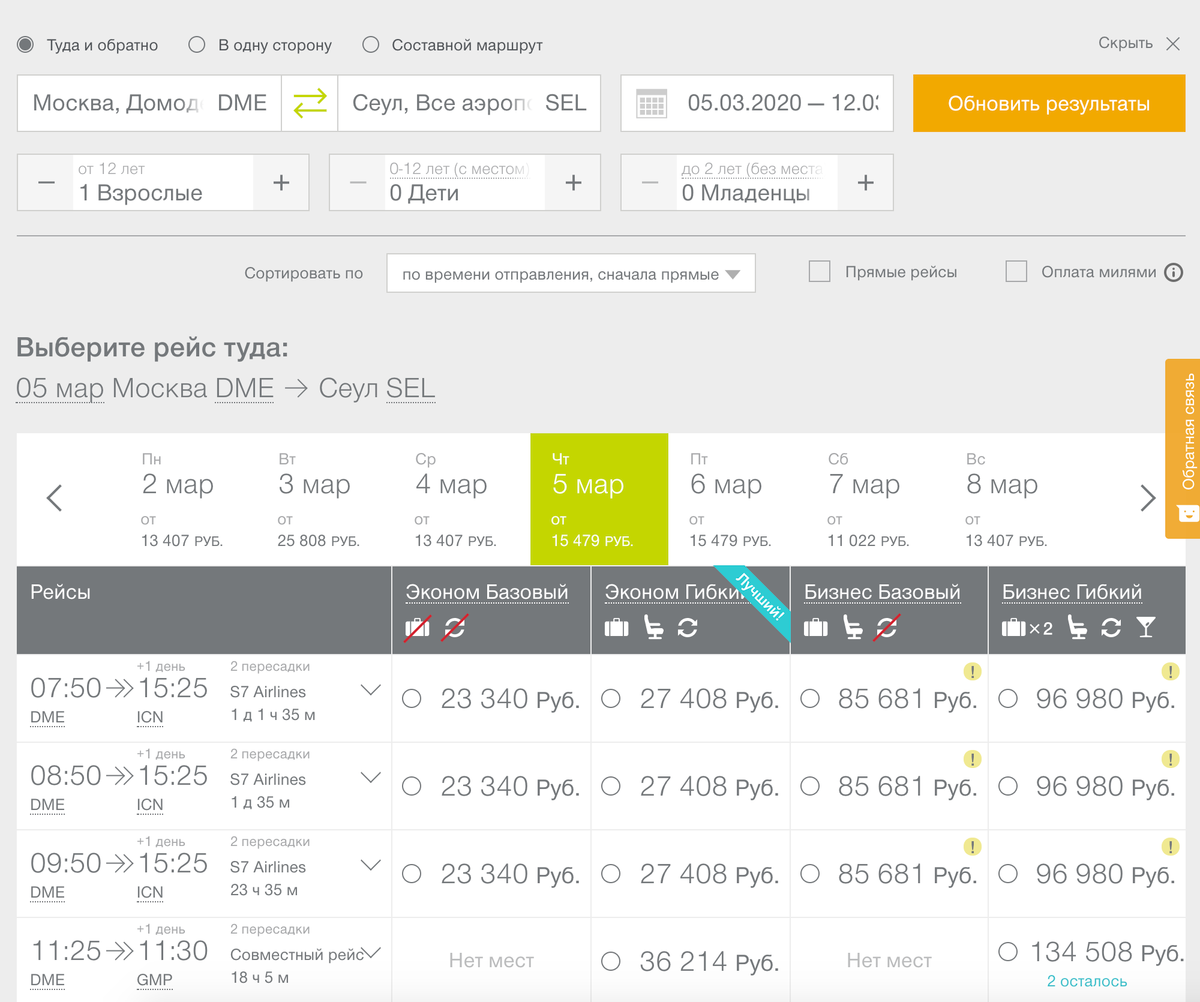
Task: Increase adults count with plus
Action: (x=281, y=182)
